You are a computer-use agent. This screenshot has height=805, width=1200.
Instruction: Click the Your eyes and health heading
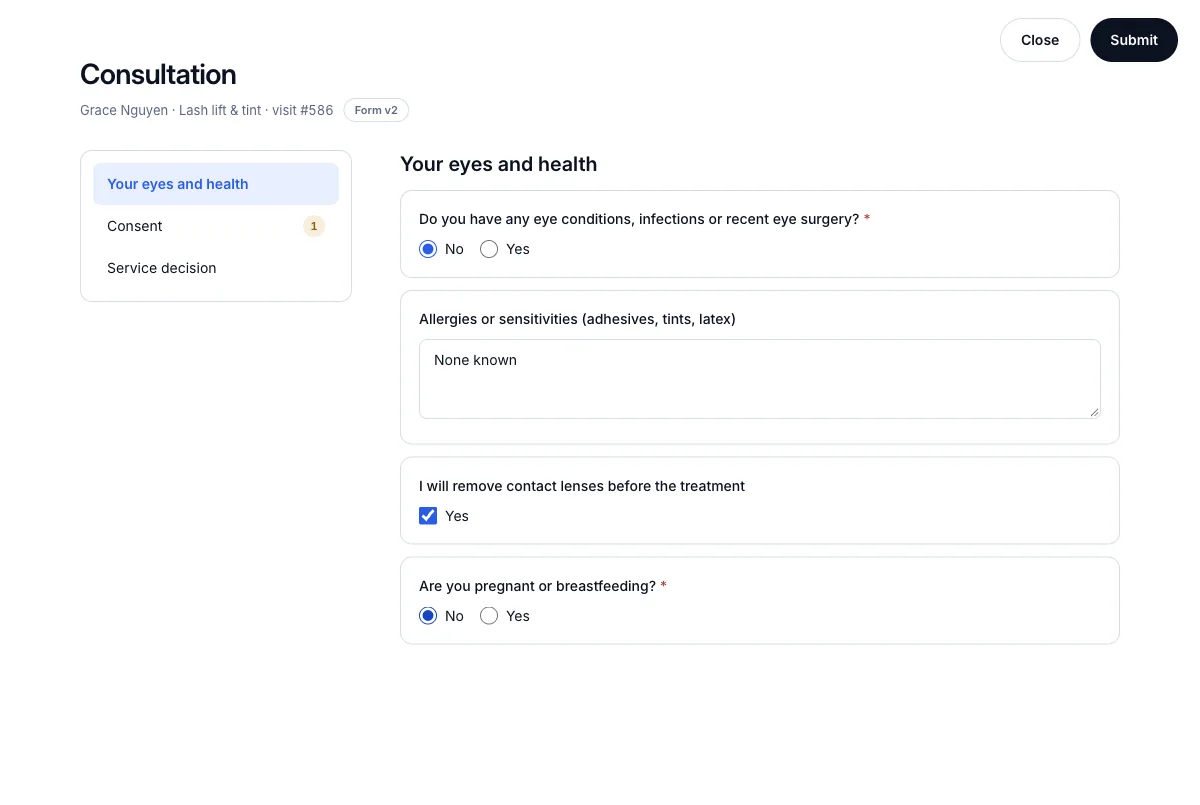click(x=498, y=164)
